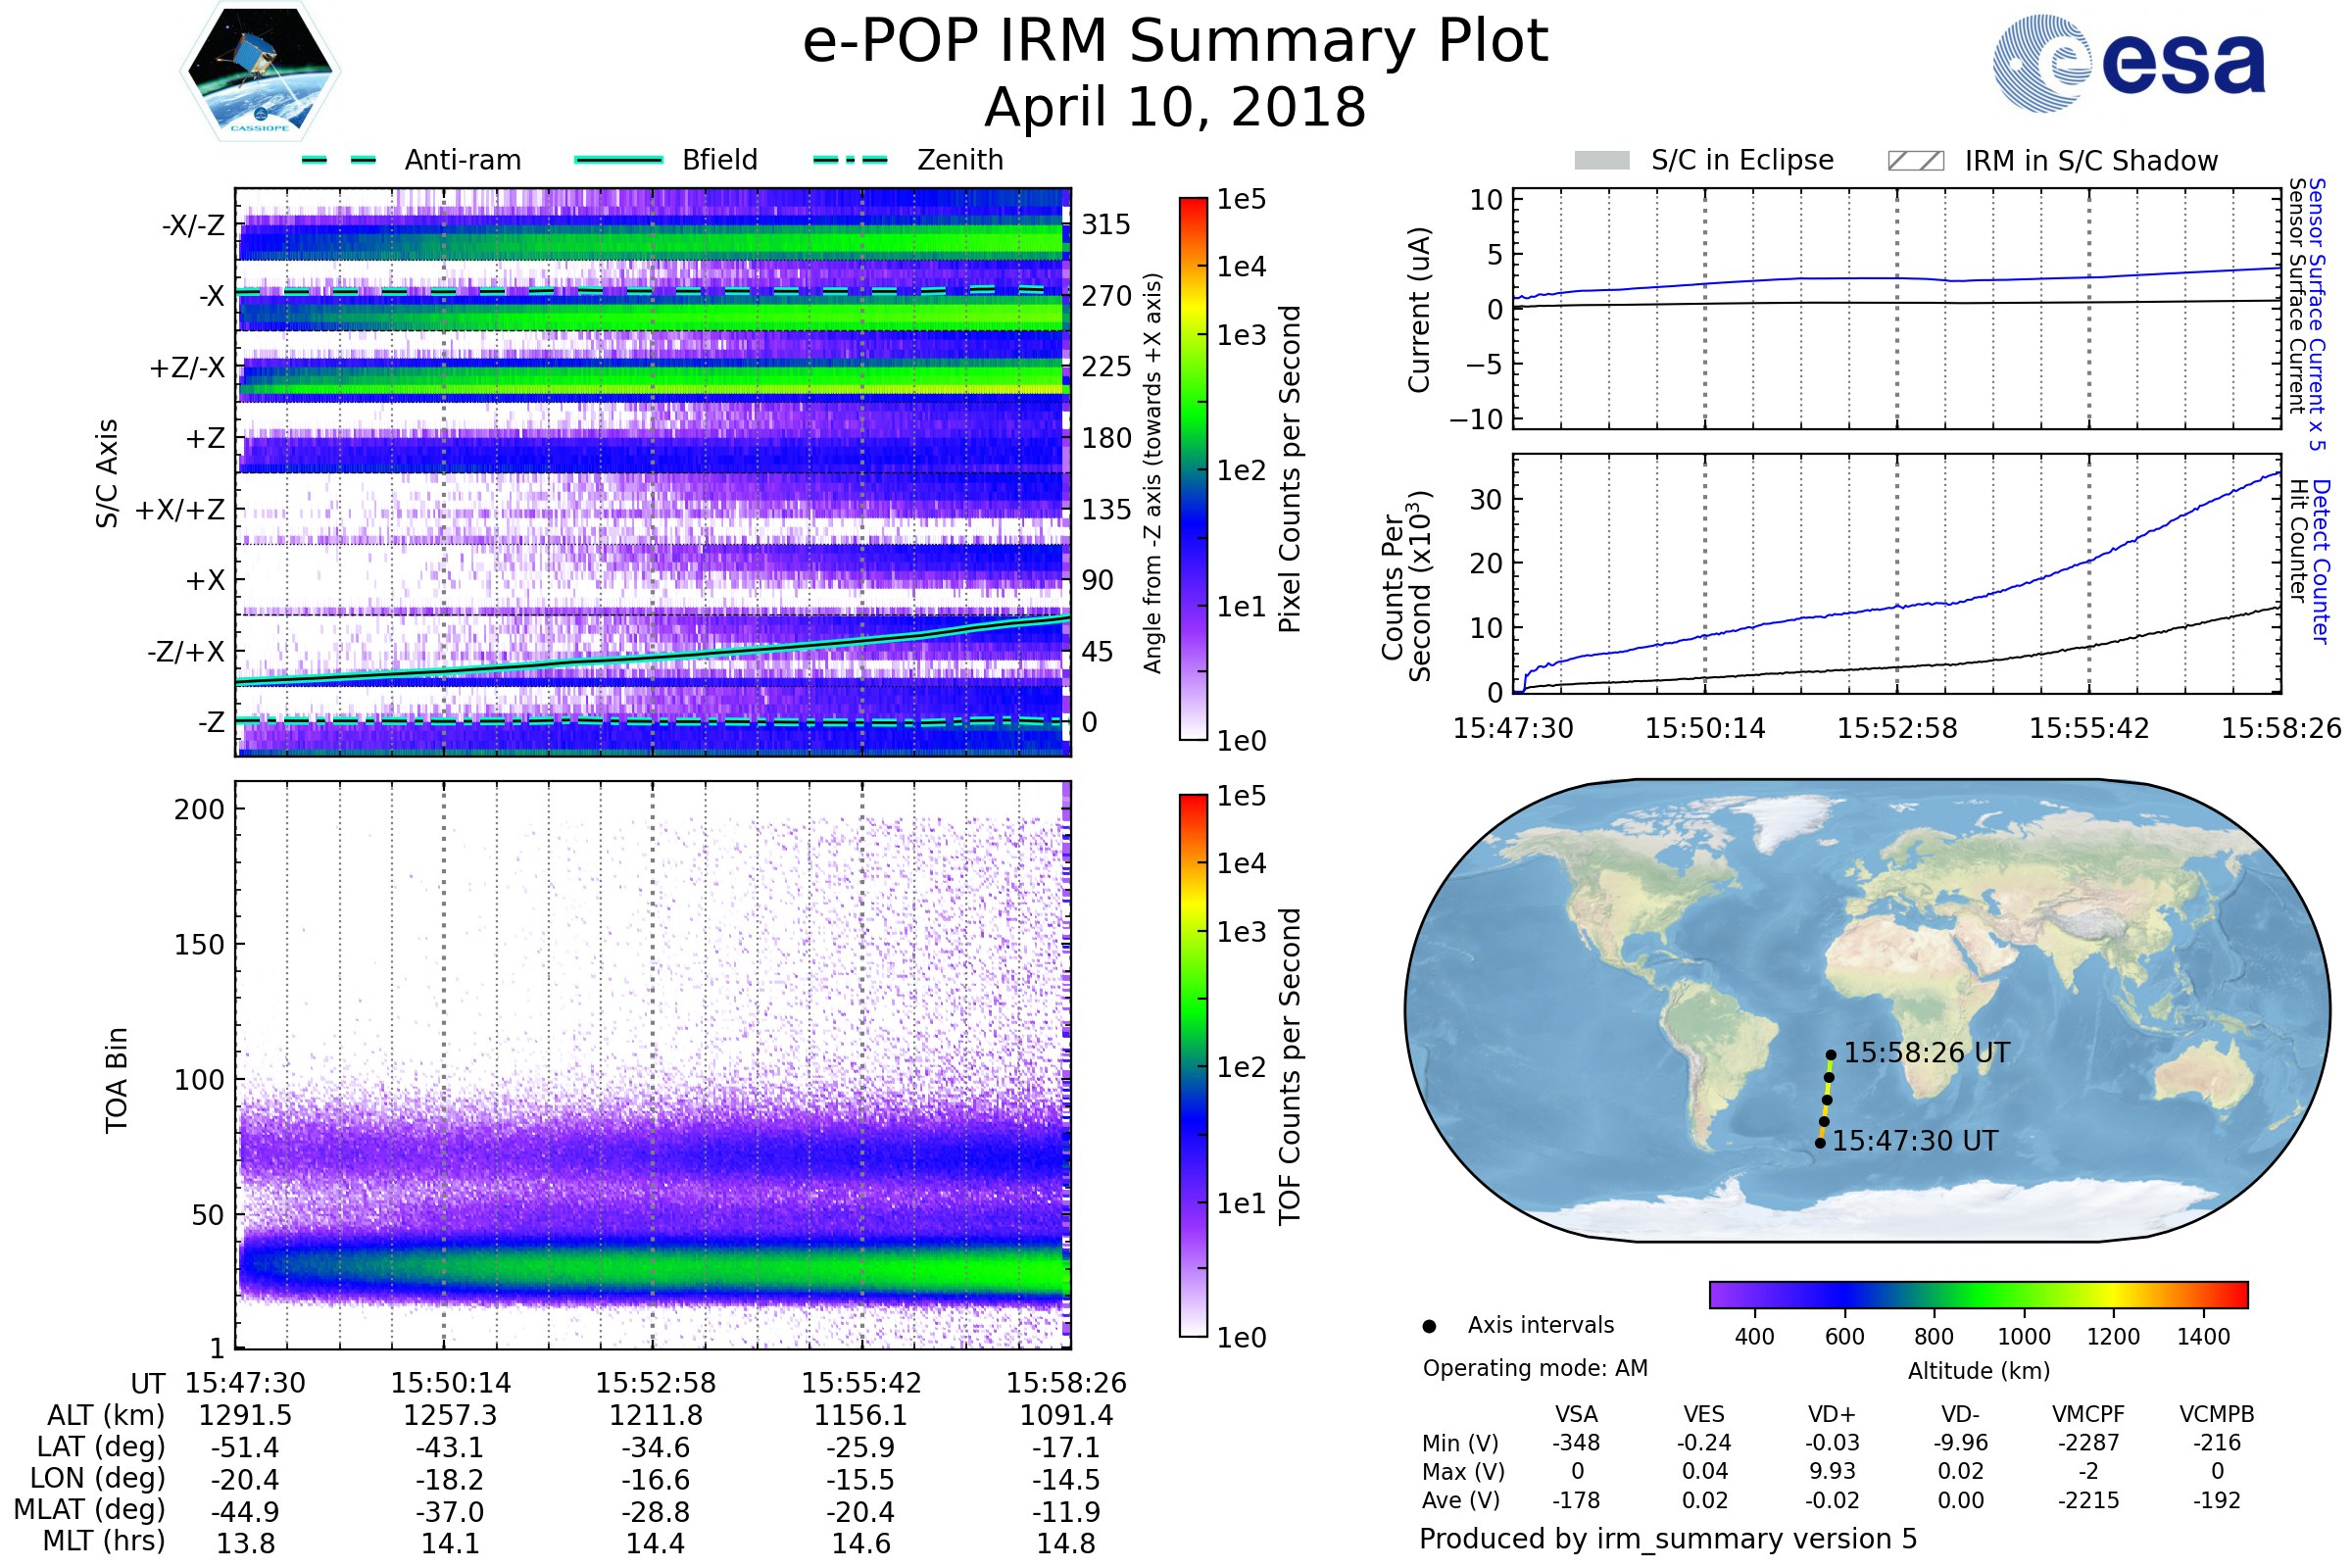Click the ESA logo

click(2129, 63)
